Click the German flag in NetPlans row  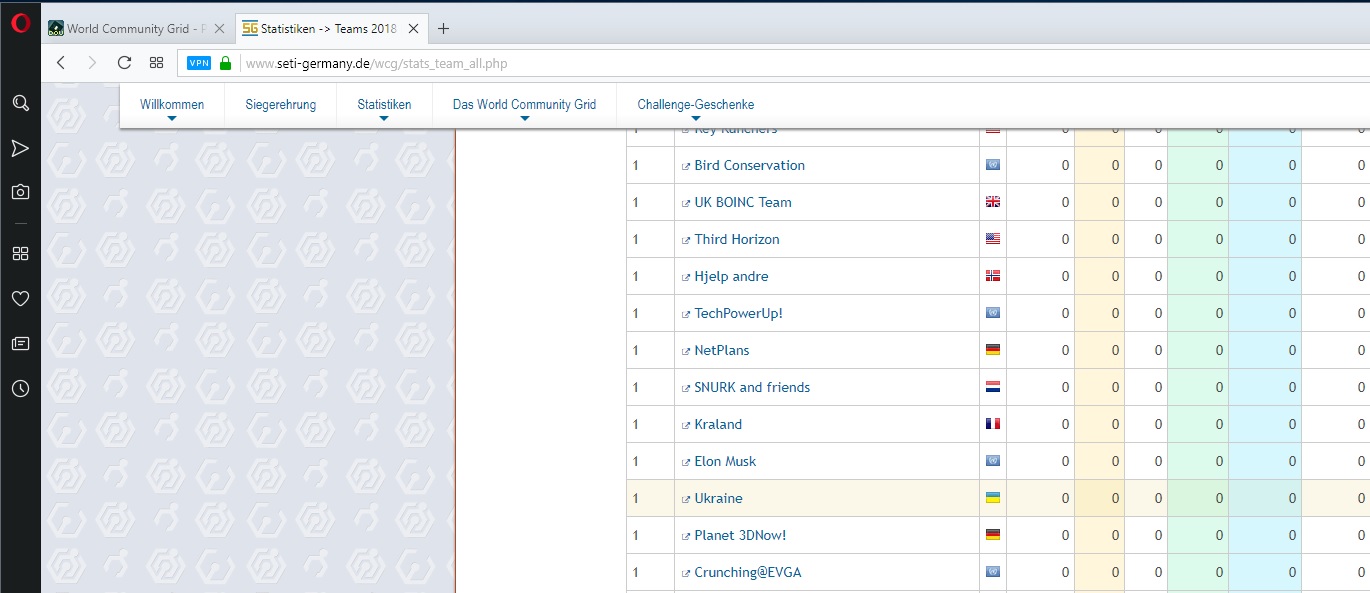993,350
